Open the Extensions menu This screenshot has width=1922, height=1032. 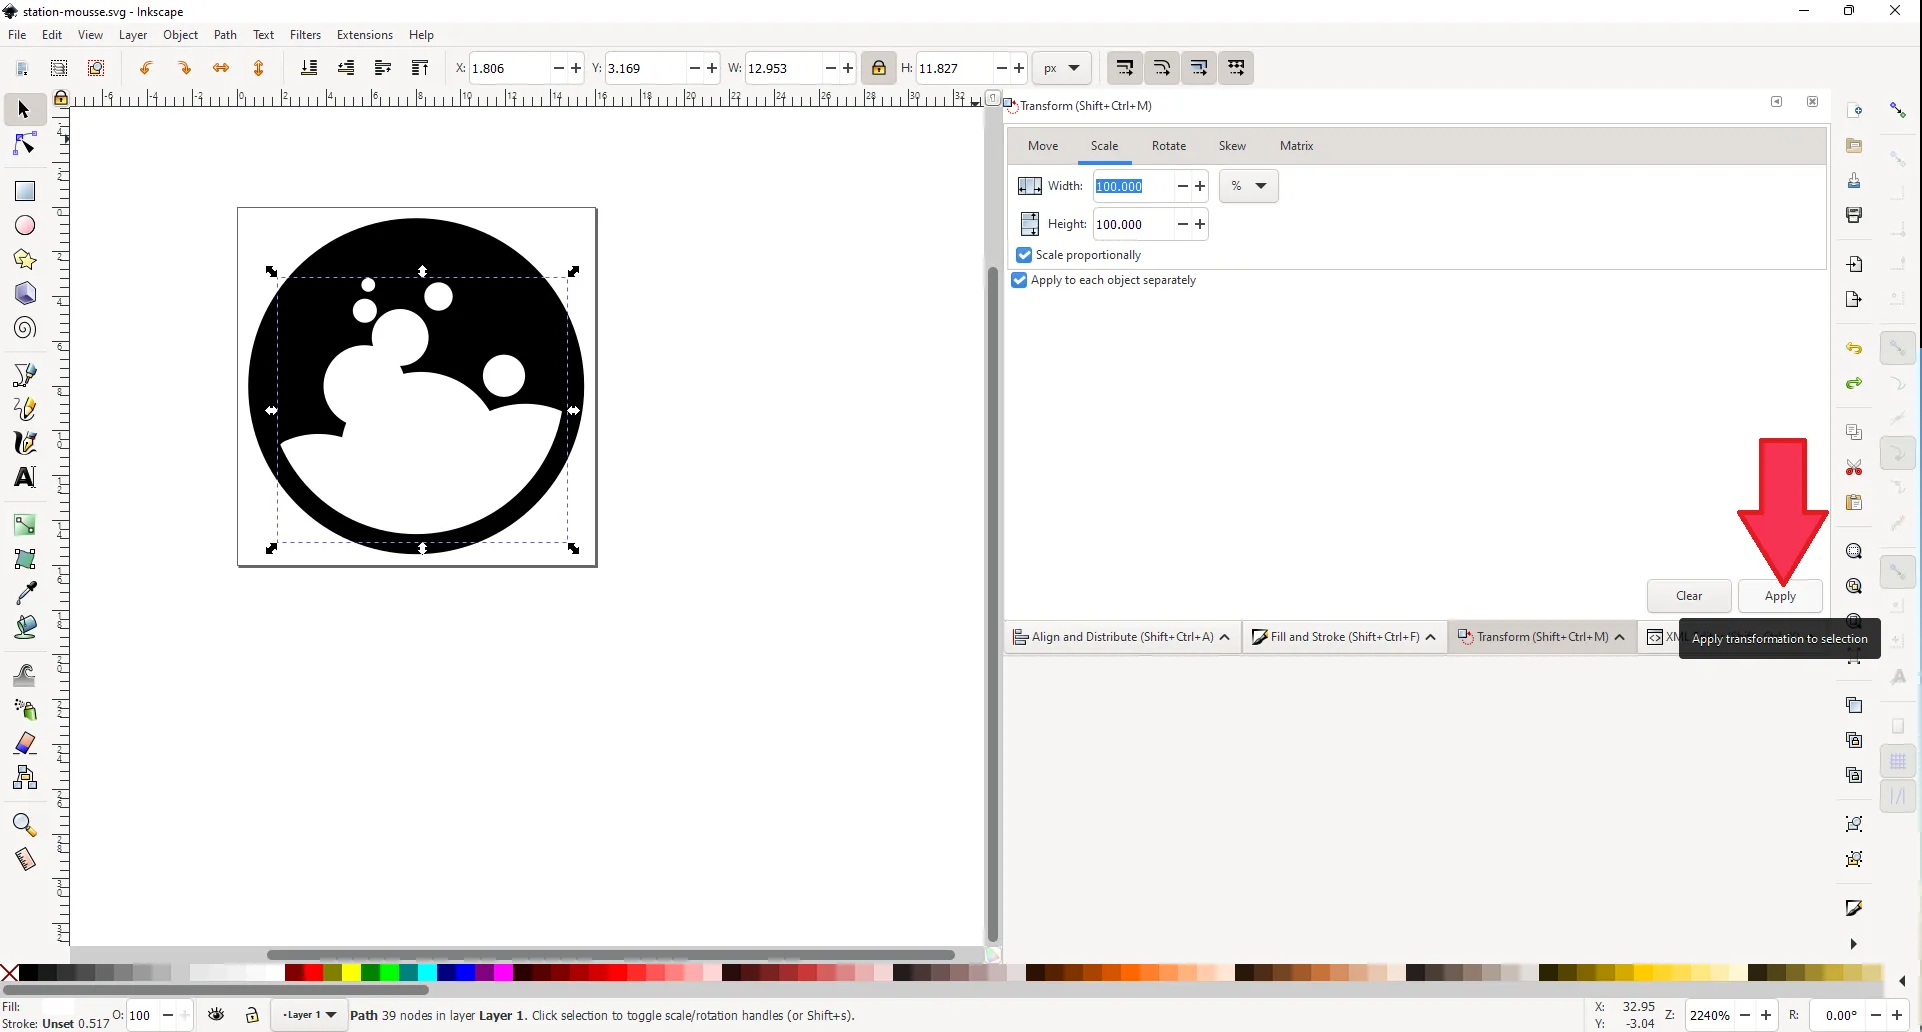364,35
